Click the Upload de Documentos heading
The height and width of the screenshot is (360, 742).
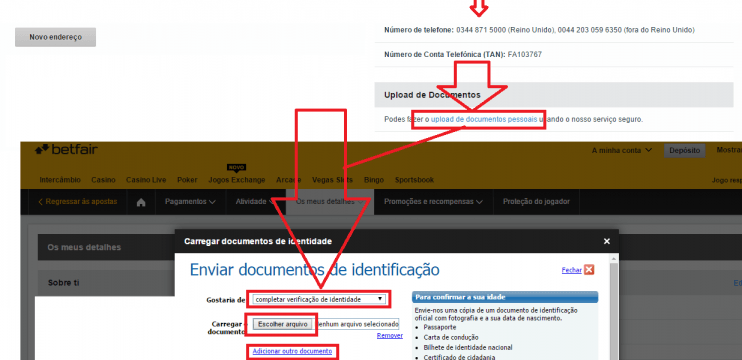pos(433,95)
